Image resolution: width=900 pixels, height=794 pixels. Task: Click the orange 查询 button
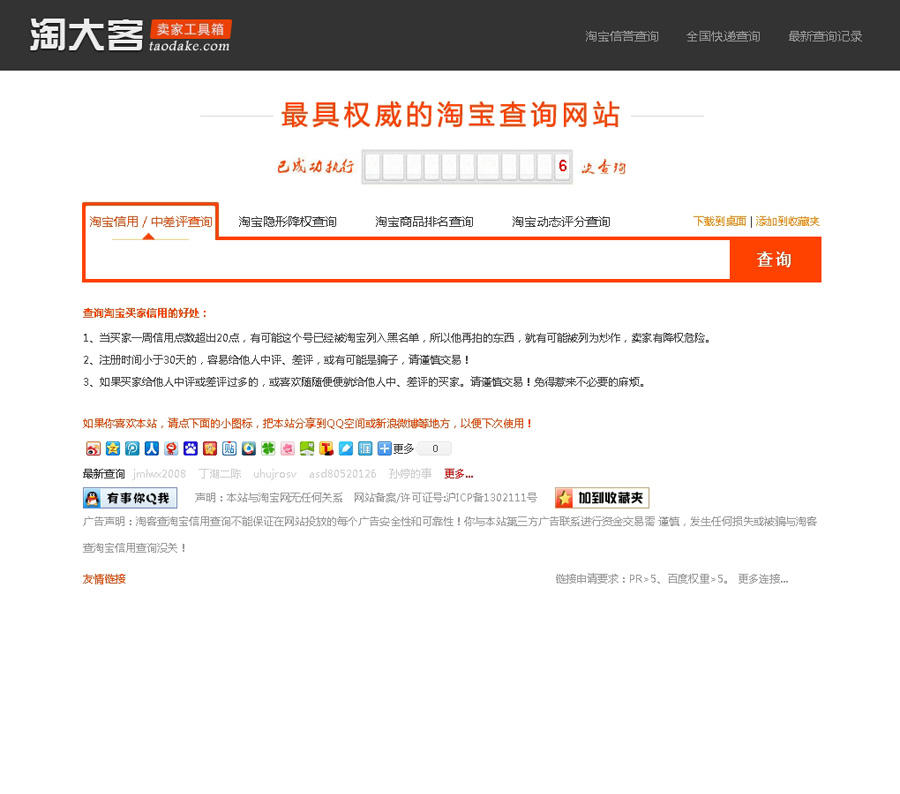(775, 259)
